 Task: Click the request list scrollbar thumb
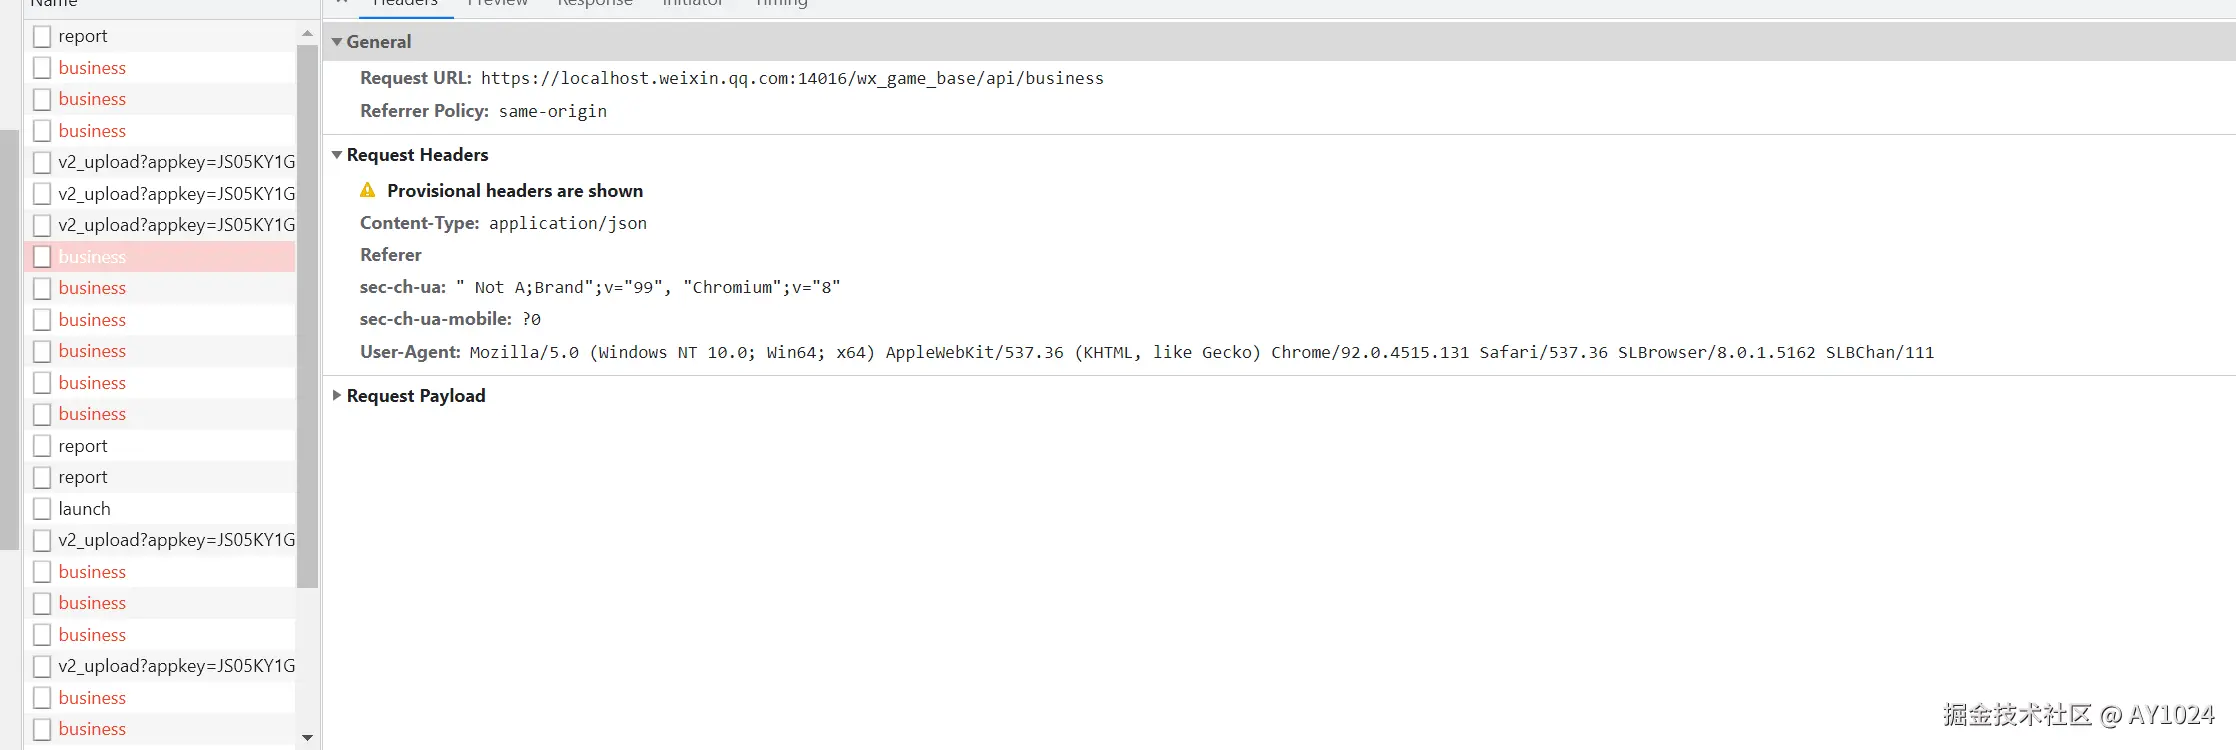(307, 316)
